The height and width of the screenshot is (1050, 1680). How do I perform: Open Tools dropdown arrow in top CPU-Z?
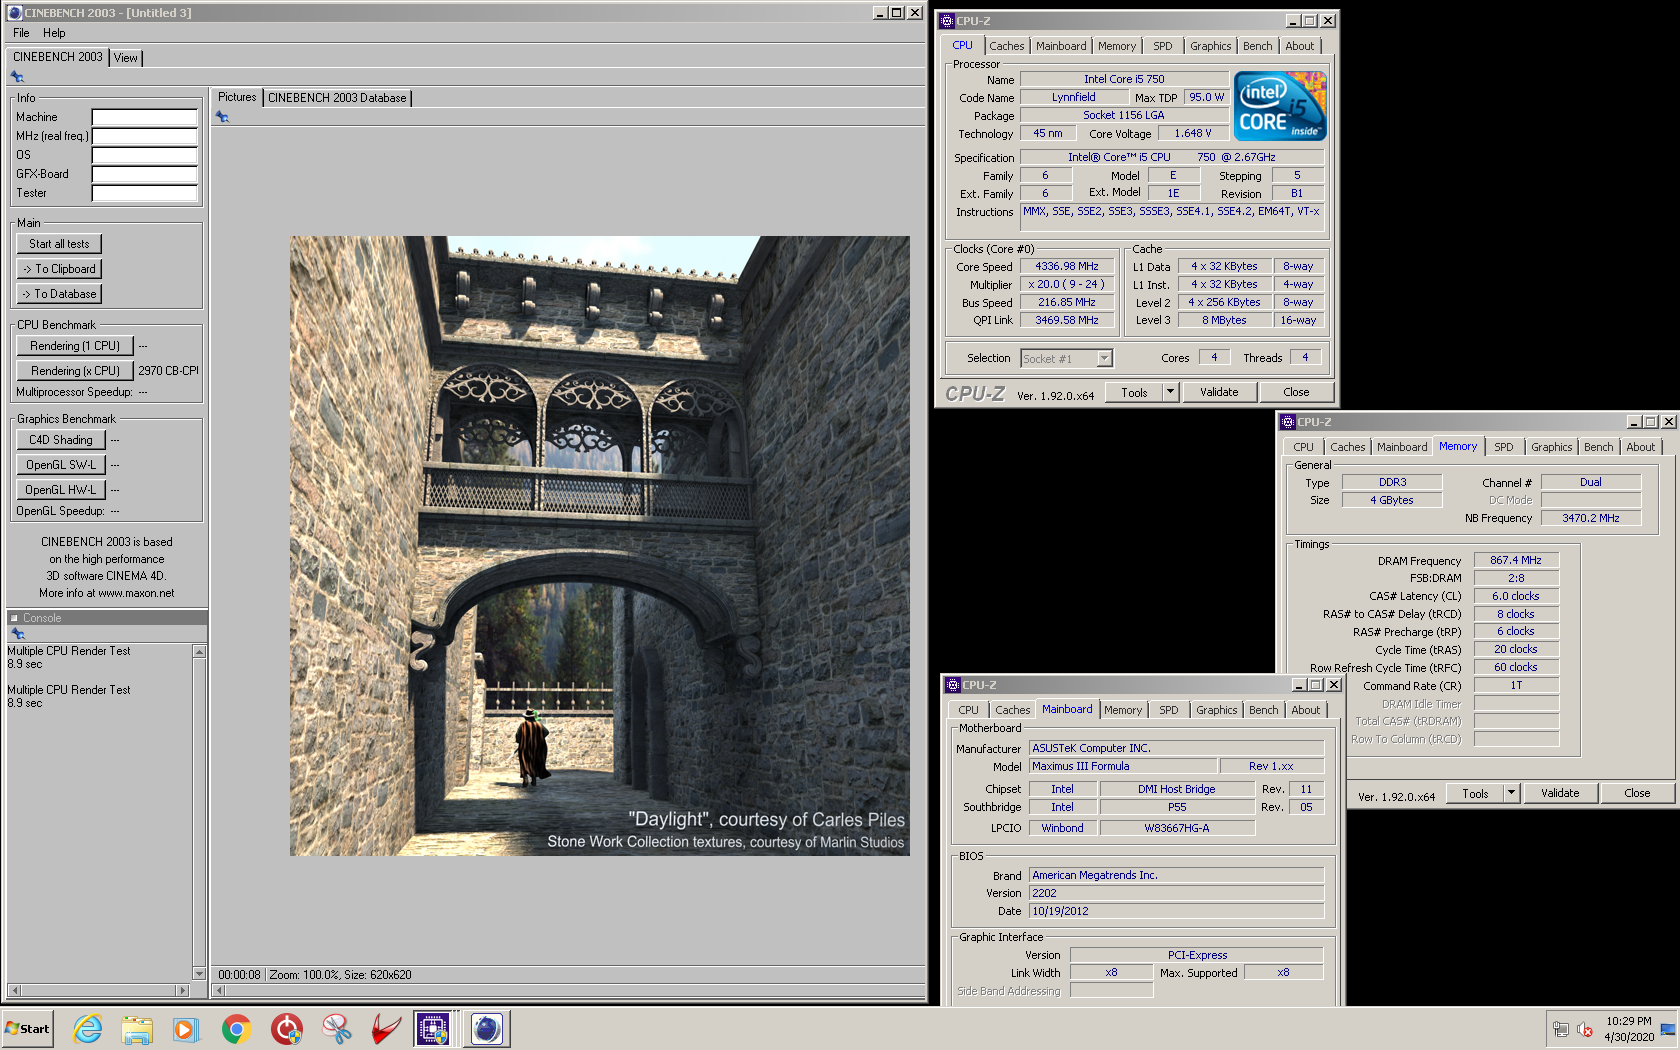pyautogui.click(x=1170, y=392)
